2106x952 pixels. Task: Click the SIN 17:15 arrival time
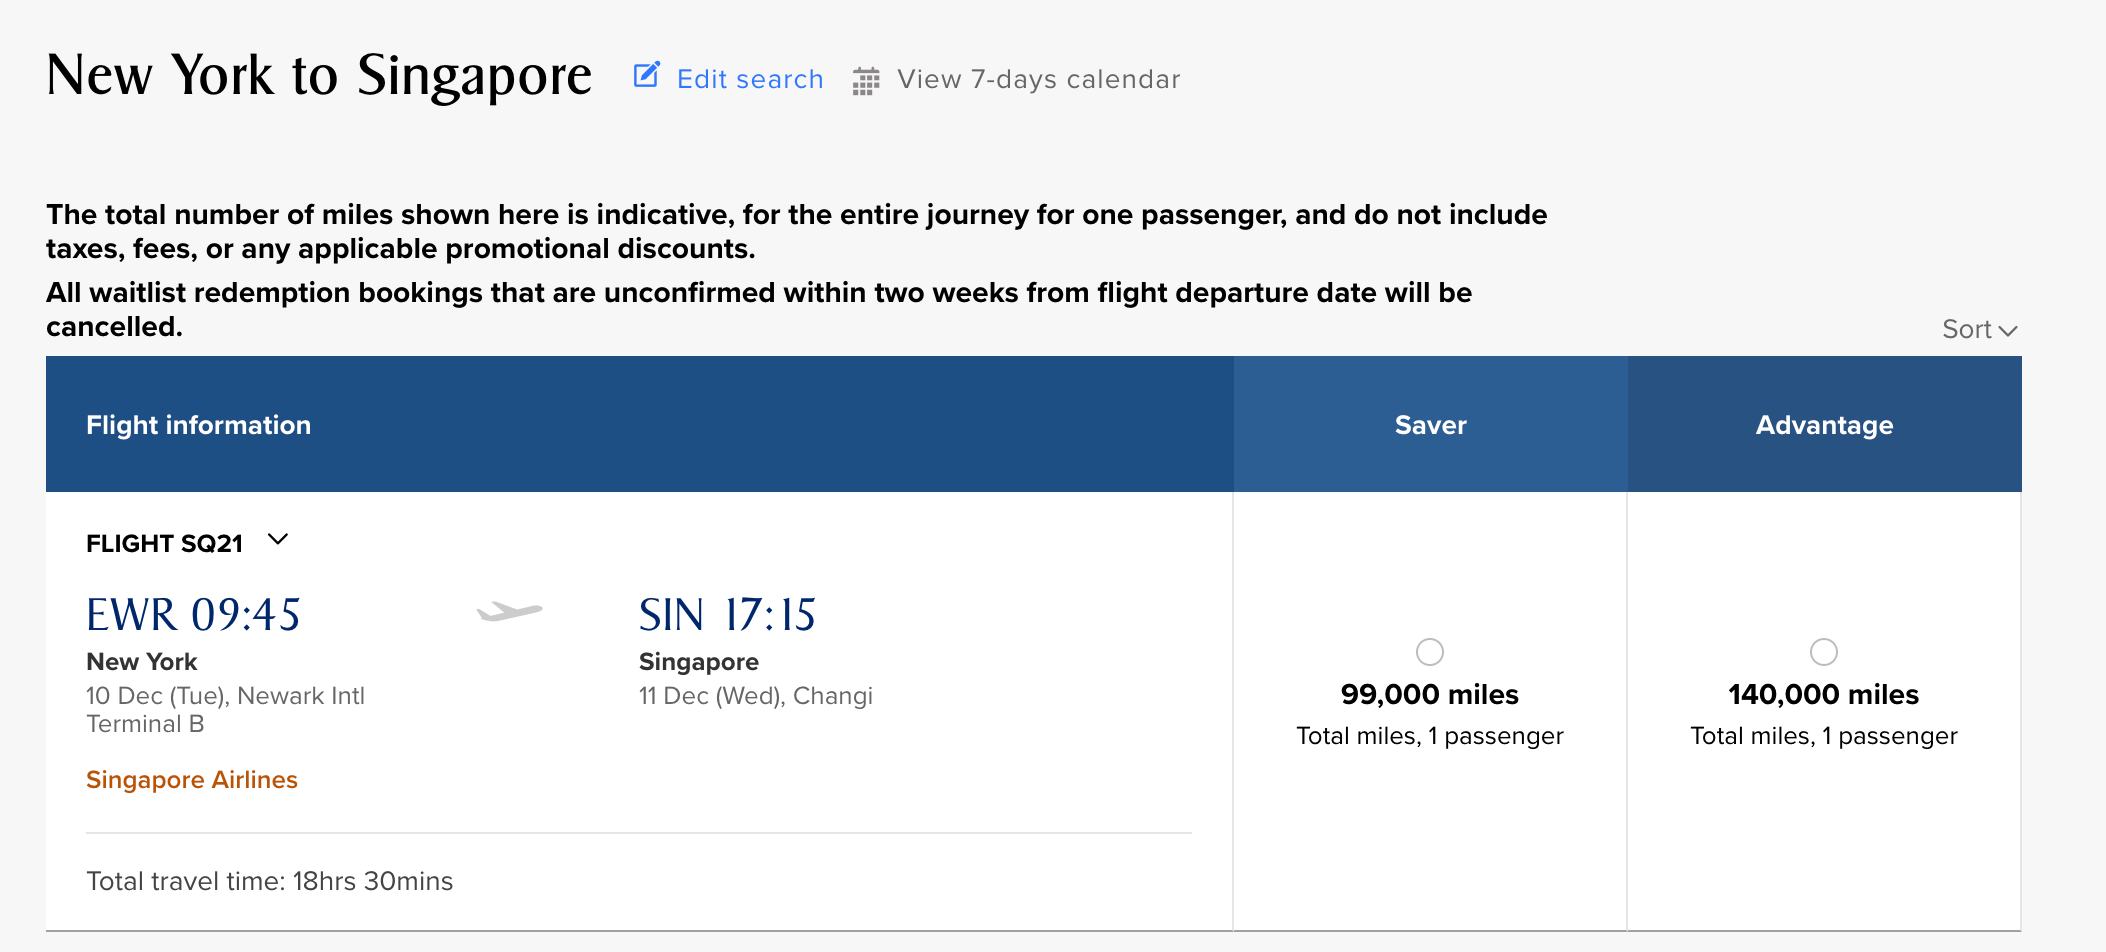727,615
